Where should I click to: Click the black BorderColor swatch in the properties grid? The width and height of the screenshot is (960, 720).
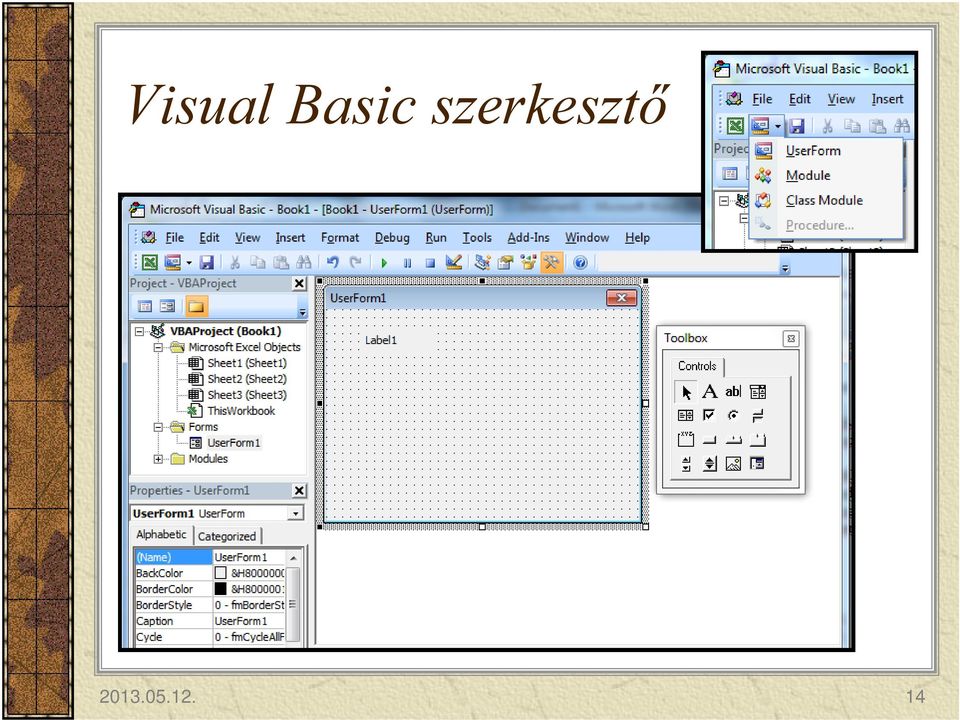(220, 589)
